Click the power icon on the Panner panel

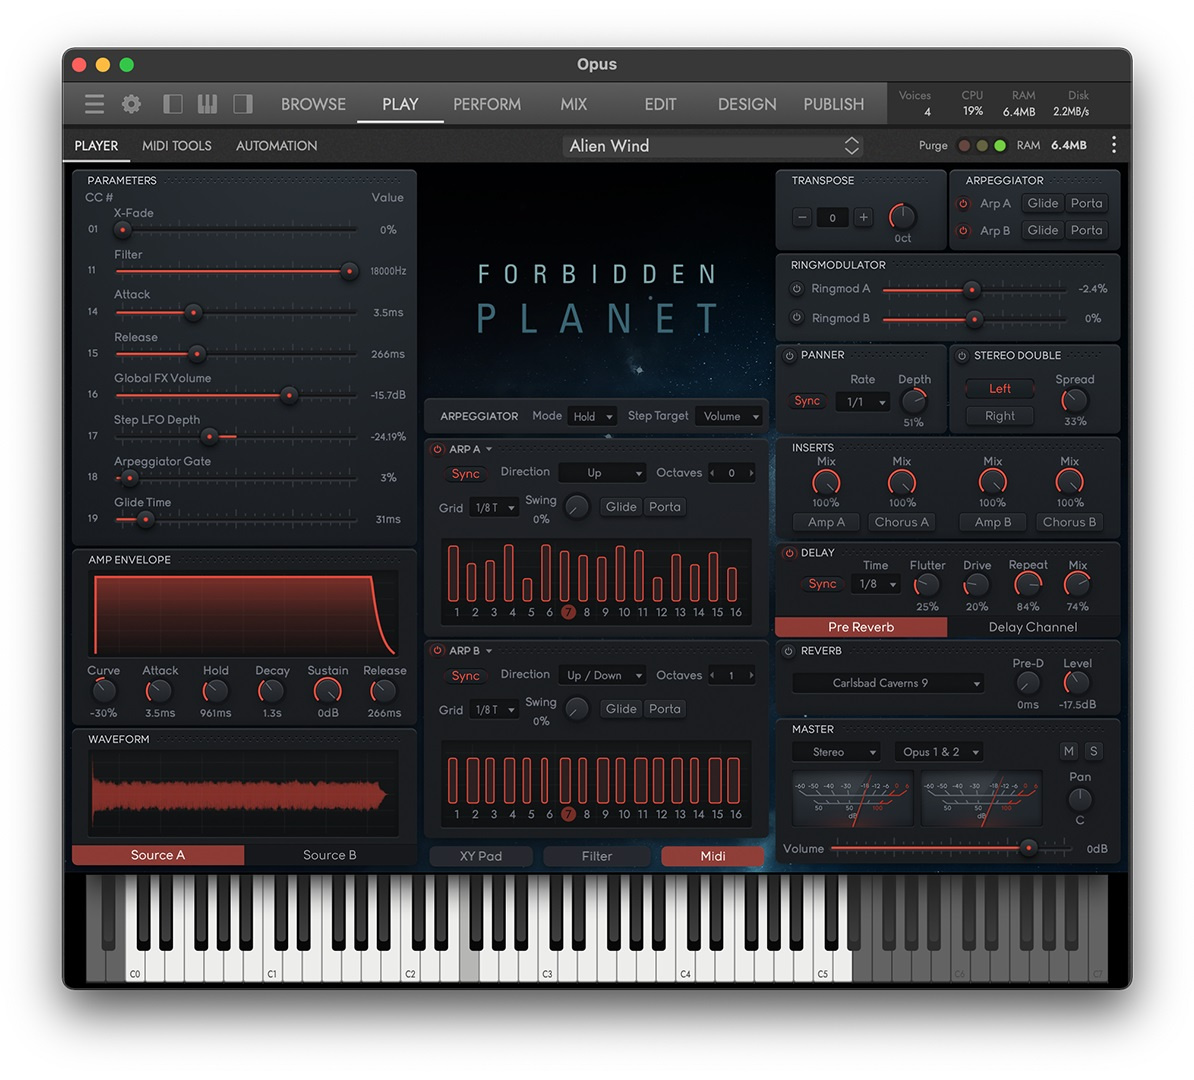tap(789, 355)
